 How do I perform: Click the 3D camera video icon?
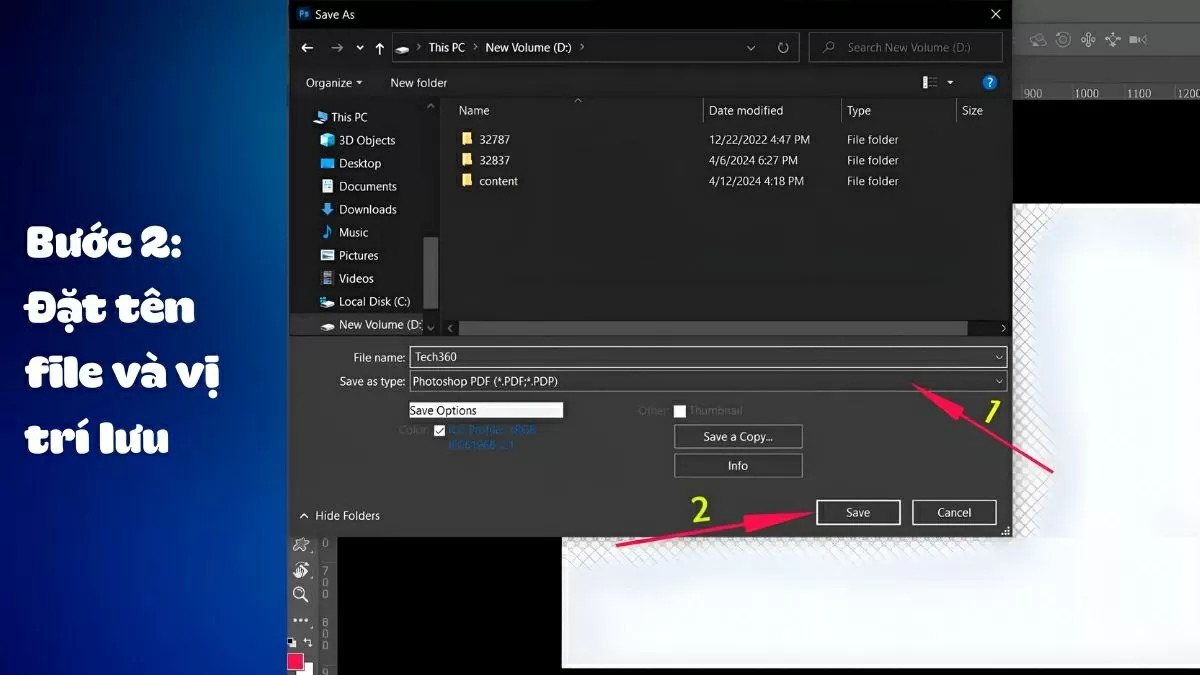pyautogui.click(x=1137, y=40)
